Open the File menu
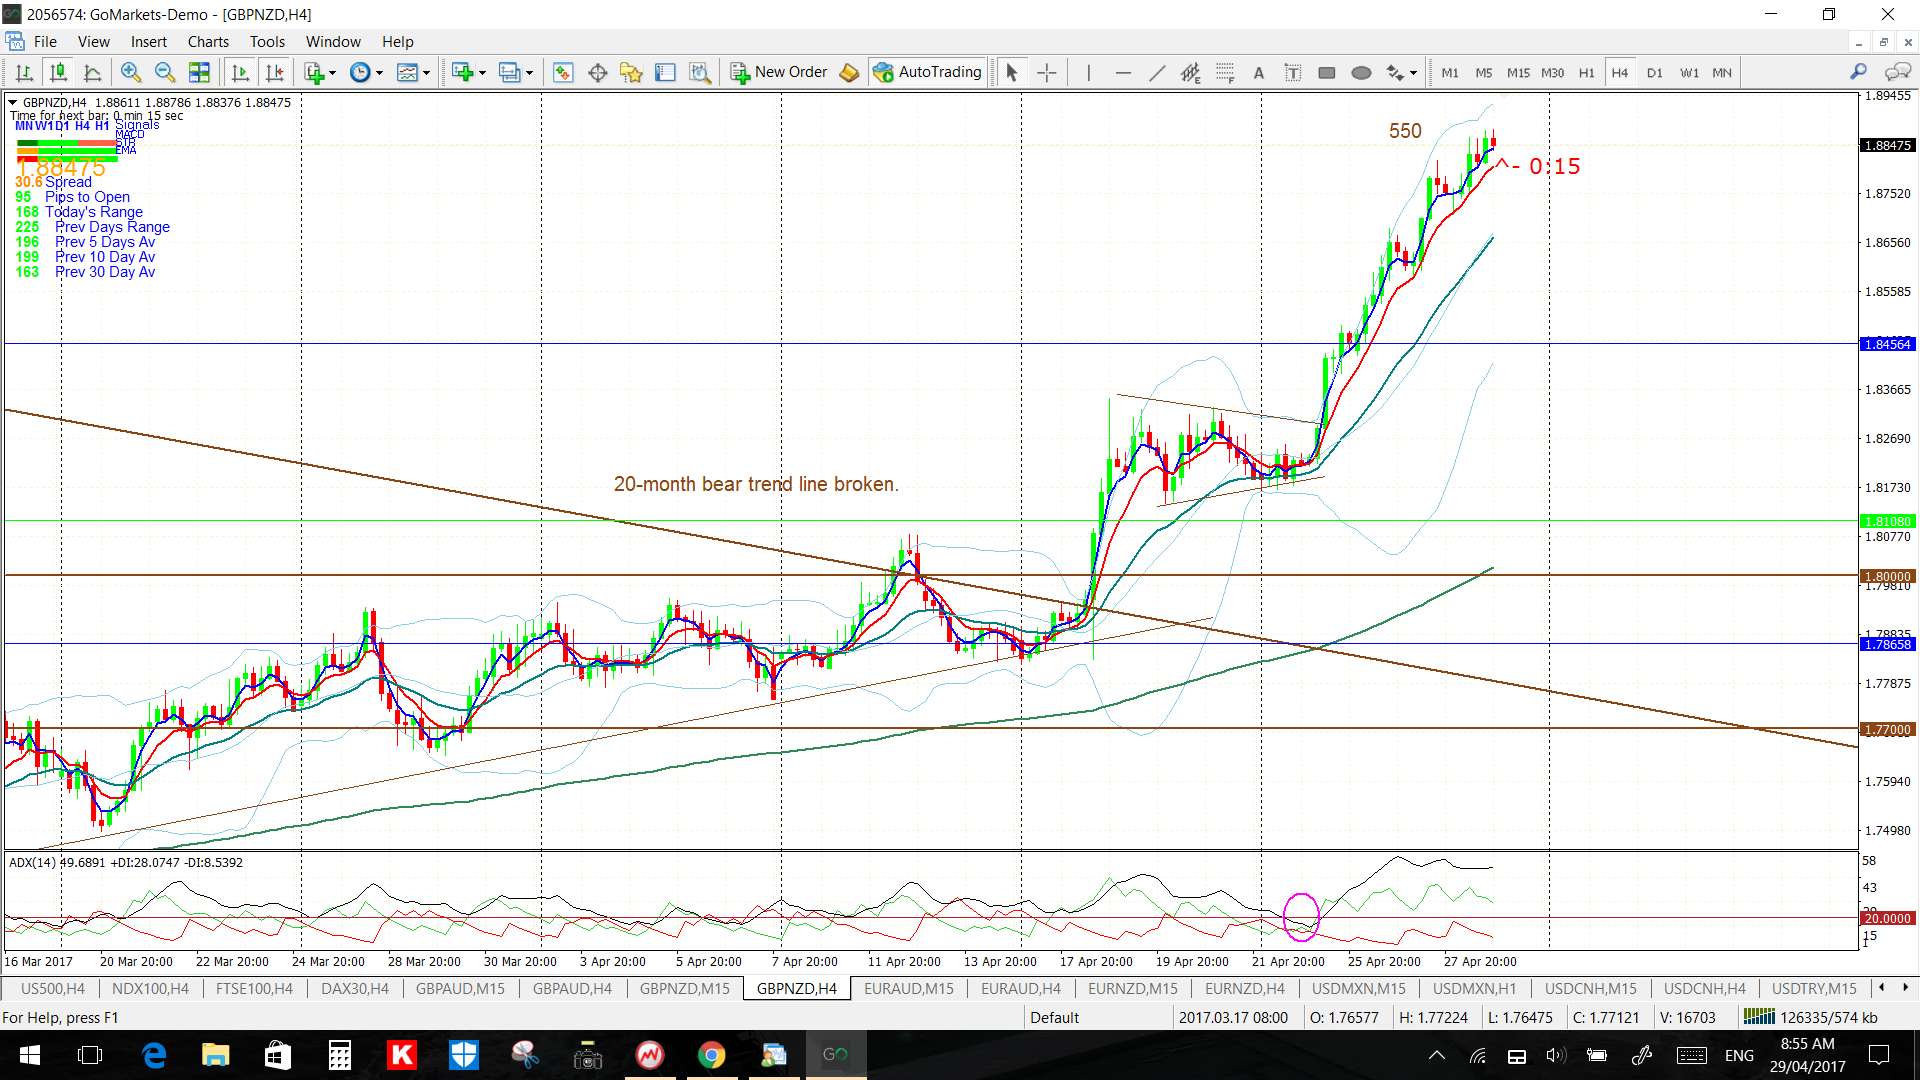The height and width of the screenshot is (1080, 1920). click(x=45, y=41)
